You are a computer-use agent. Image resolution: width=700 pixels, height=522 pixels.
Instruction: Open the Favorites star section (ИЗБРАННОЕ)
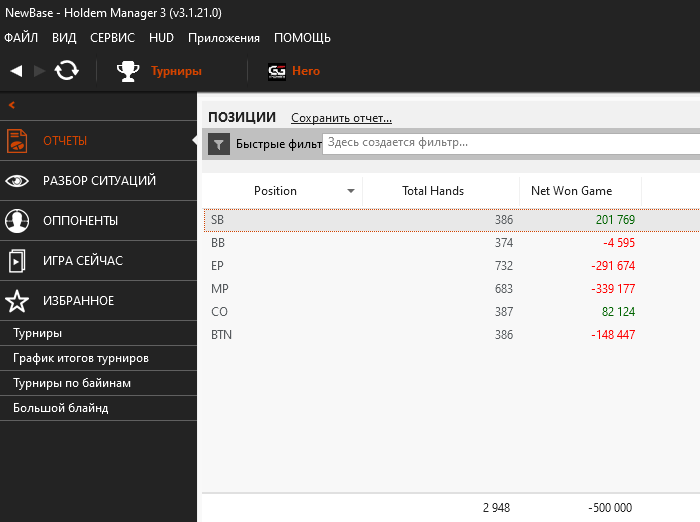click(x=78, y=301)
